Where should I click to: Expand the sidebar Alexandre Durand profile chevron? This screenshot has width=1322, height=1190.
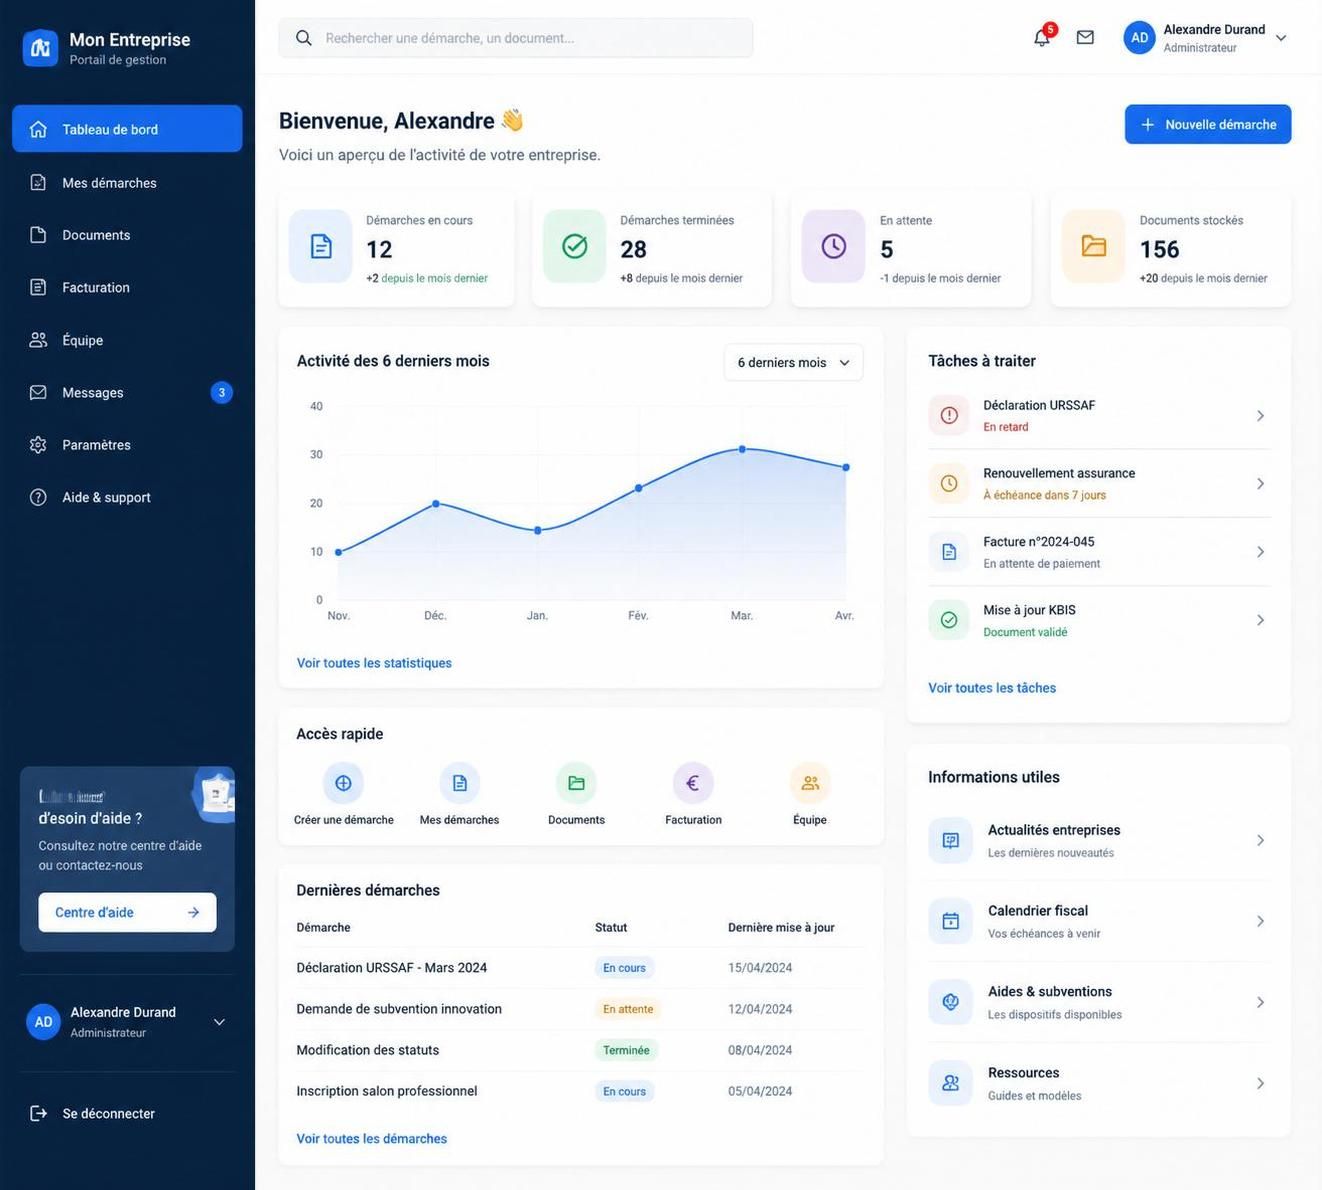[219, 1022]
